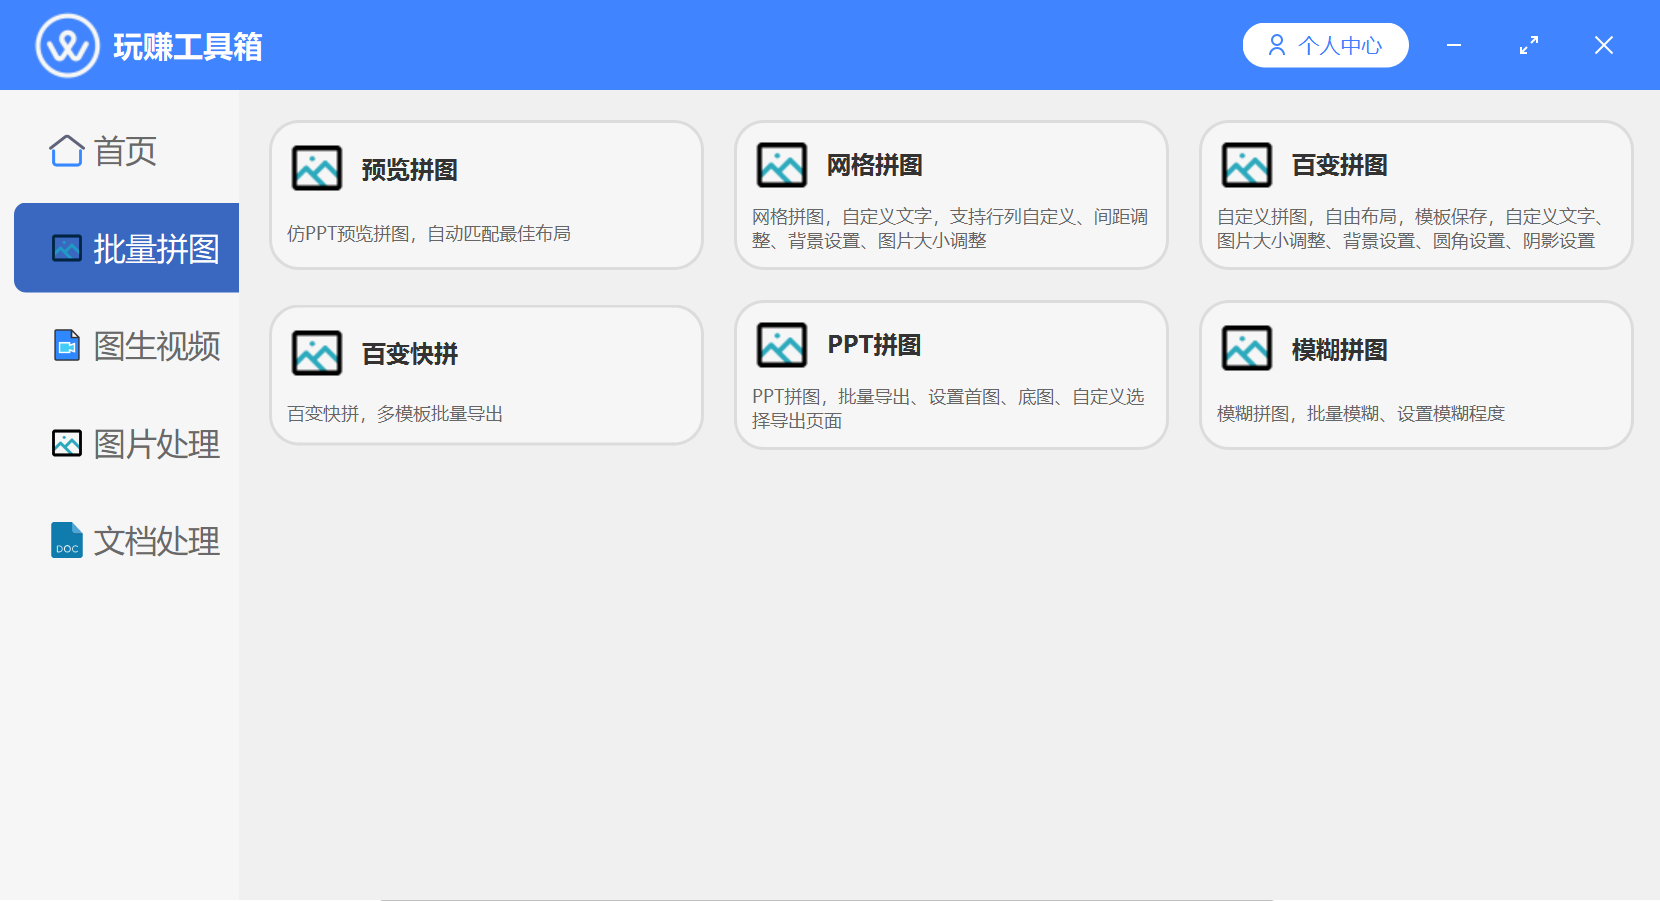Maximize the window with the expand icon
This screenshot has height=901, width=1660.
[1529, 45]
